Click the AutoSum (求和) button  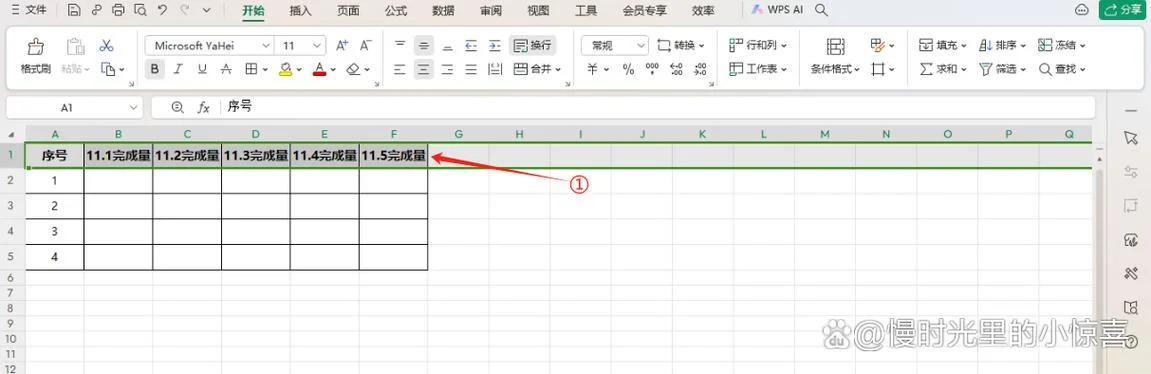click(x=943, y=69)
